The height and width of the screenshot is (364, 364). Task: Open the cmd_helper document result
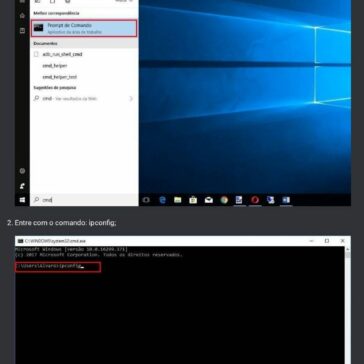click(x=55, y=66)
